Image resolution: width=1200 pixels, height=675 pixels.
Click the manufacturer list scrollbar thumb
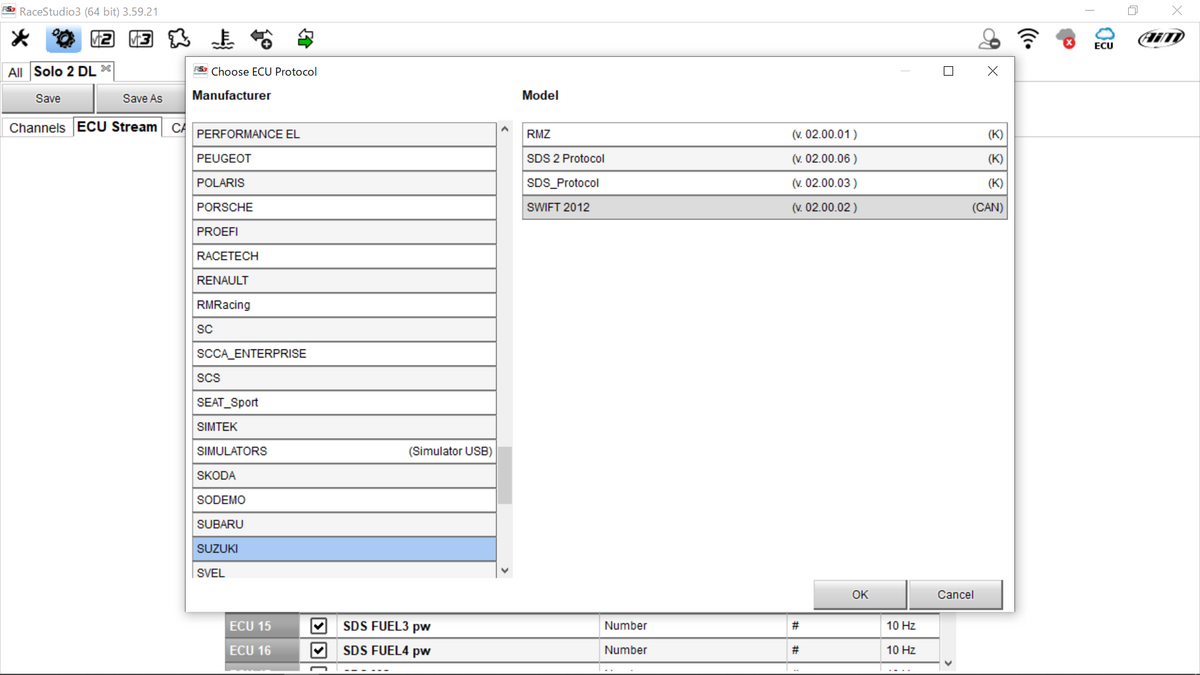click(505, 475)
